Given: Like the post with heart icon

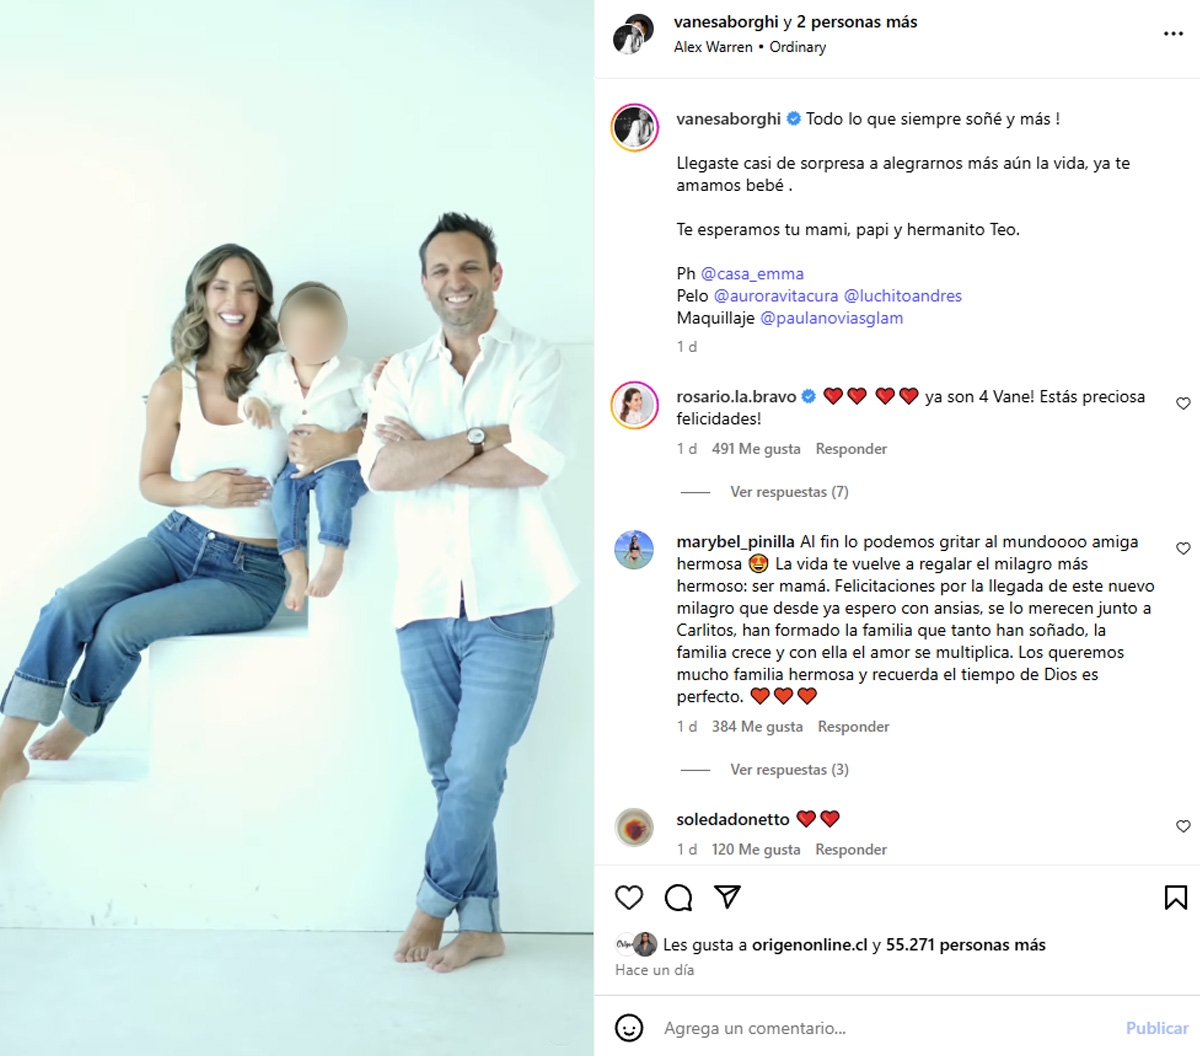Looking at the screenshot, I should click(629, 897).
